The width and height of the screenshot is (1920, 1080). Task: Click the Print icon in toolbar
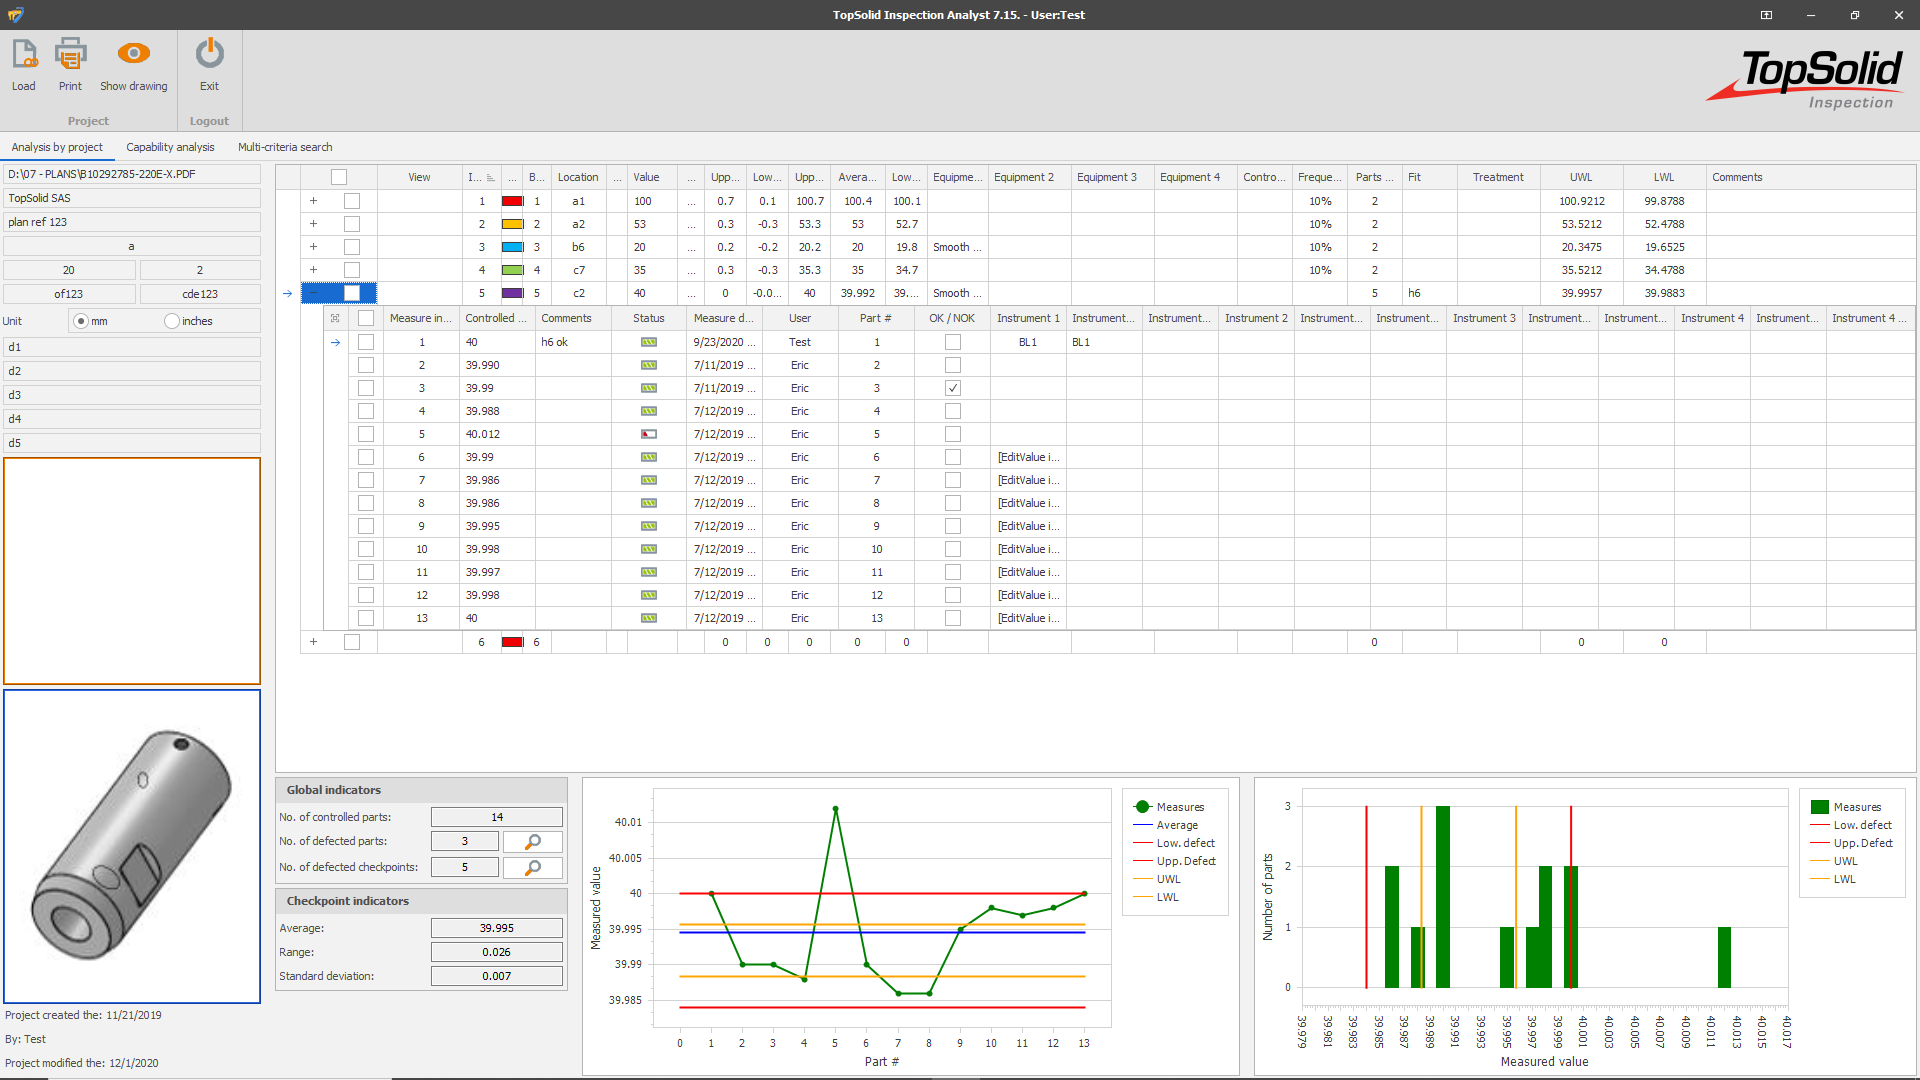(70, 55)
